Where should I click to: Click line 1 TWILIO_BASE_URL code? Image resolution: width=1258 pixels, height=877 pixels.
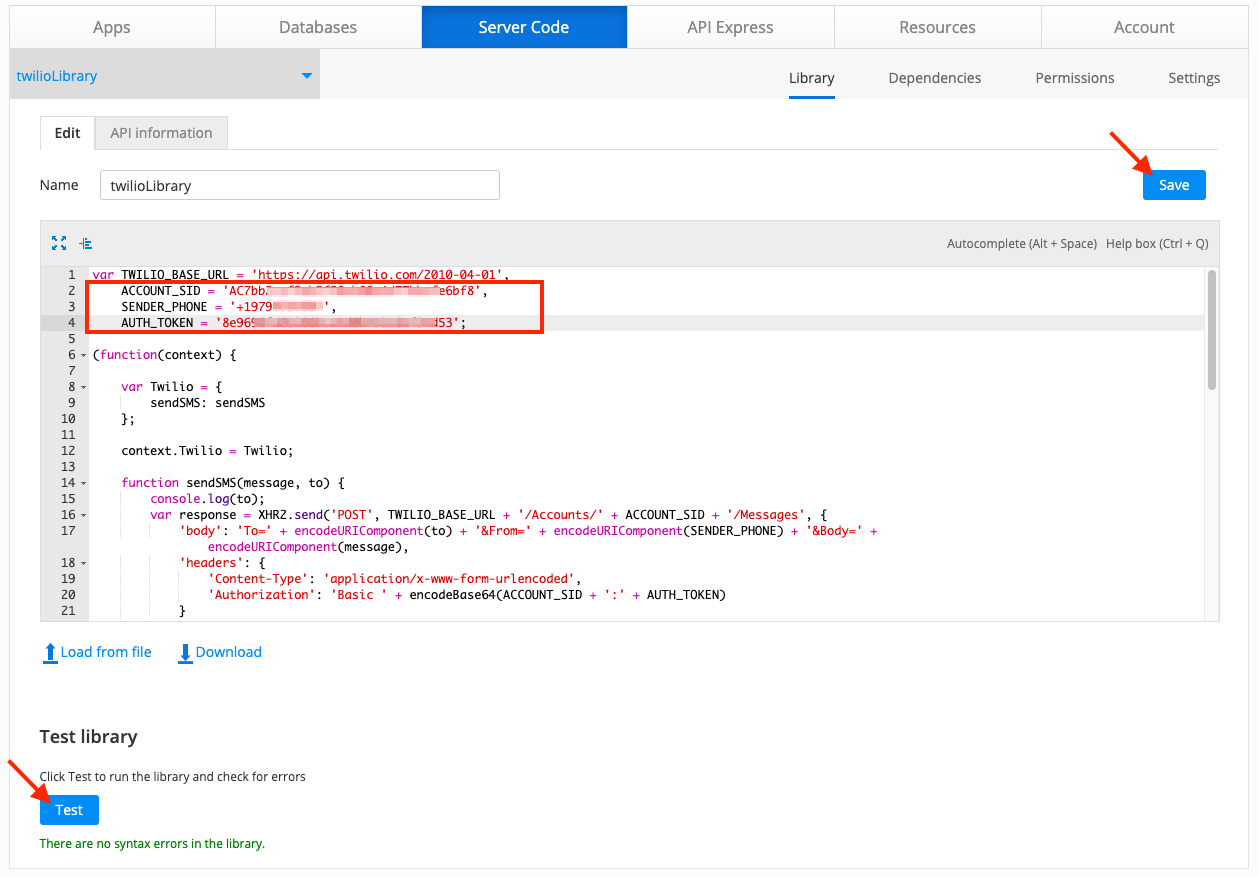[301, 275]
